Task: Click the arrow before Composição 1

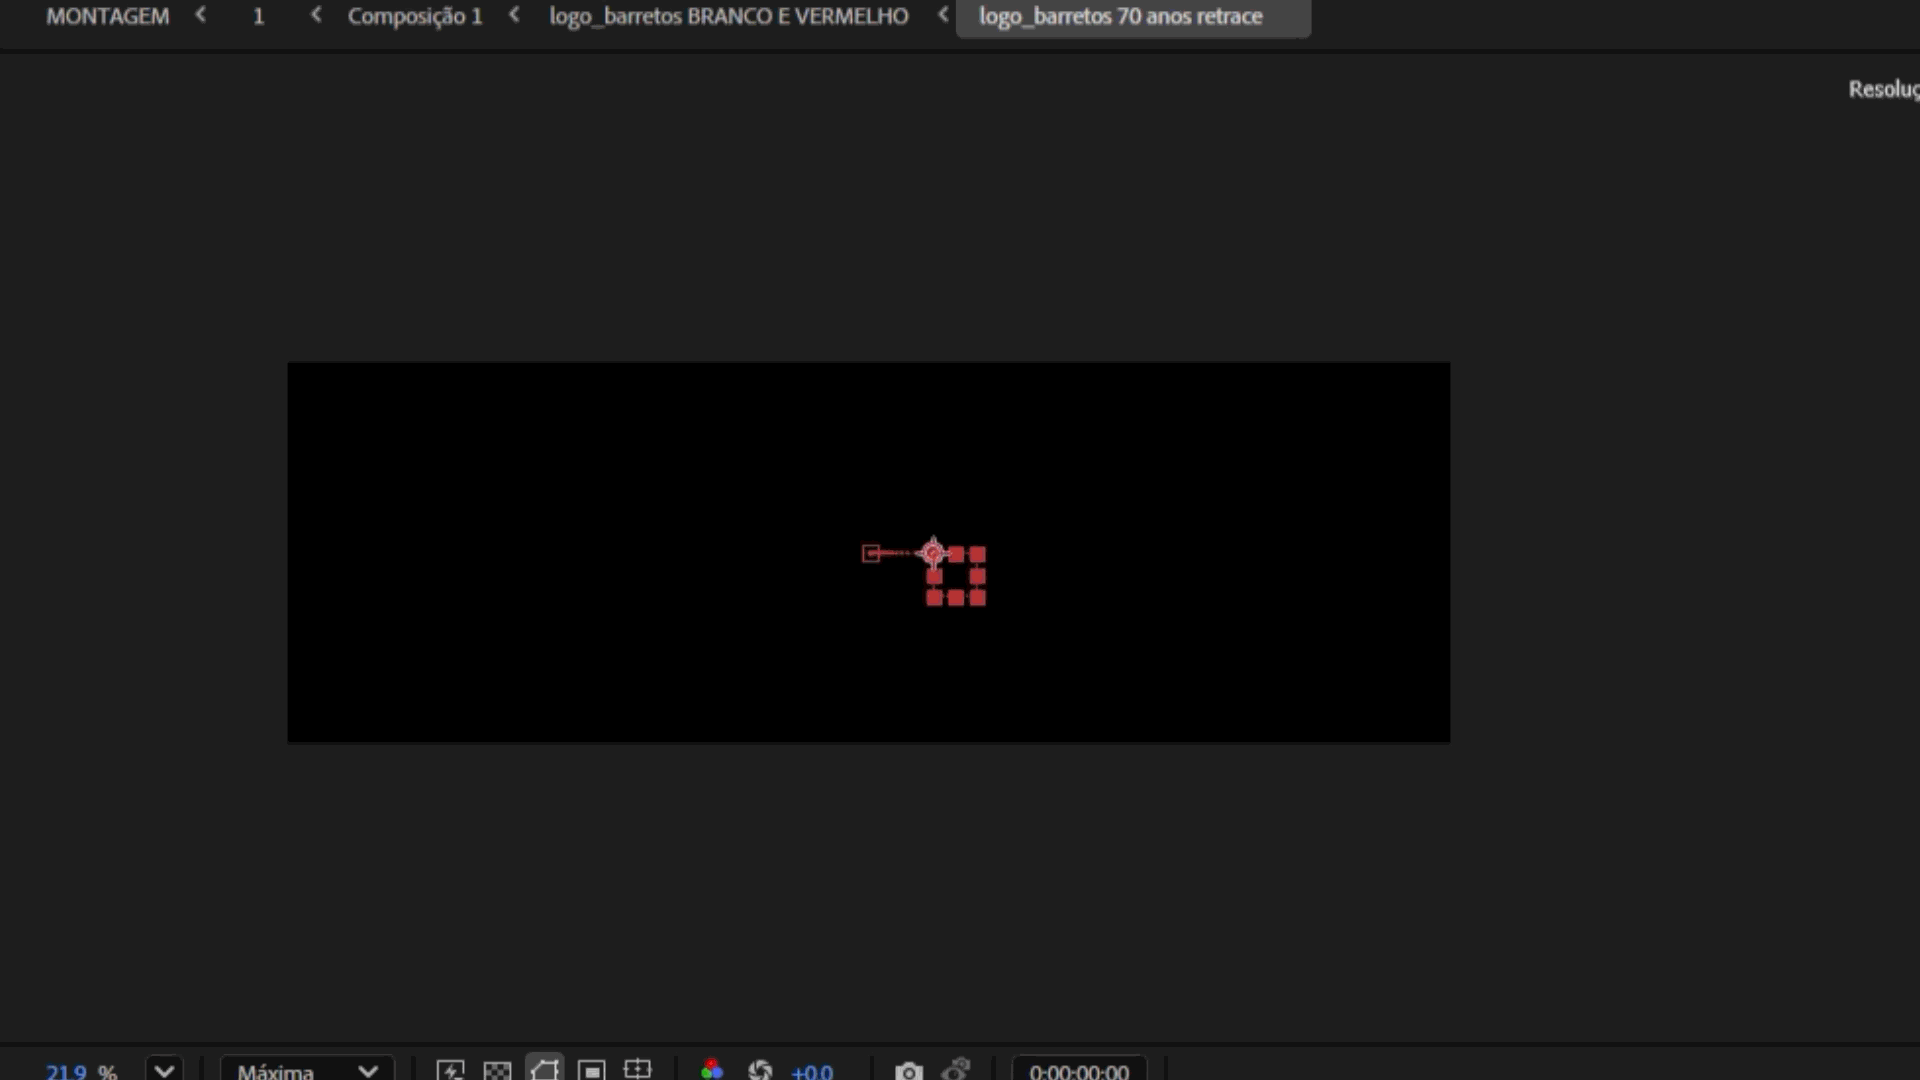Action: pyautogui.click(x=316, y=15)
